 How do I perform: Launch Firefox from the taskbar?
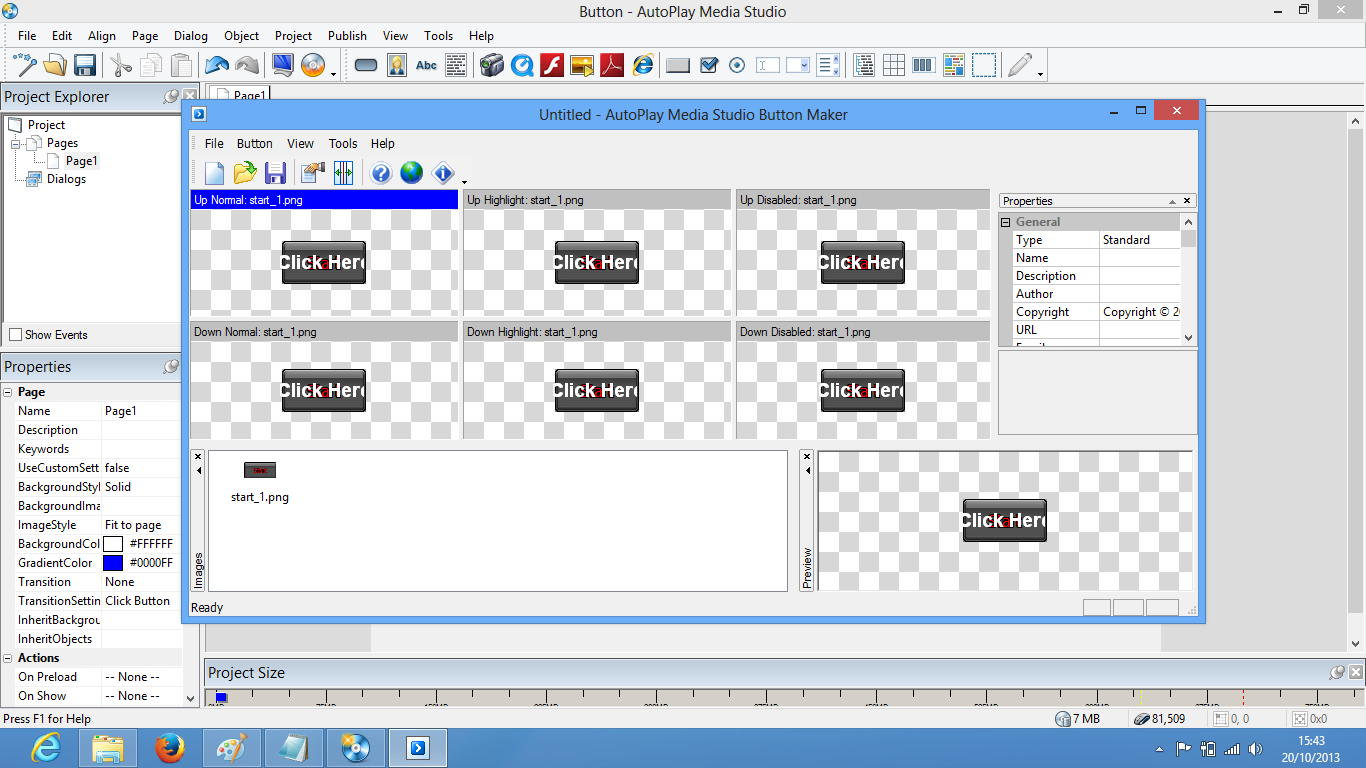click(x=170, y=748)
